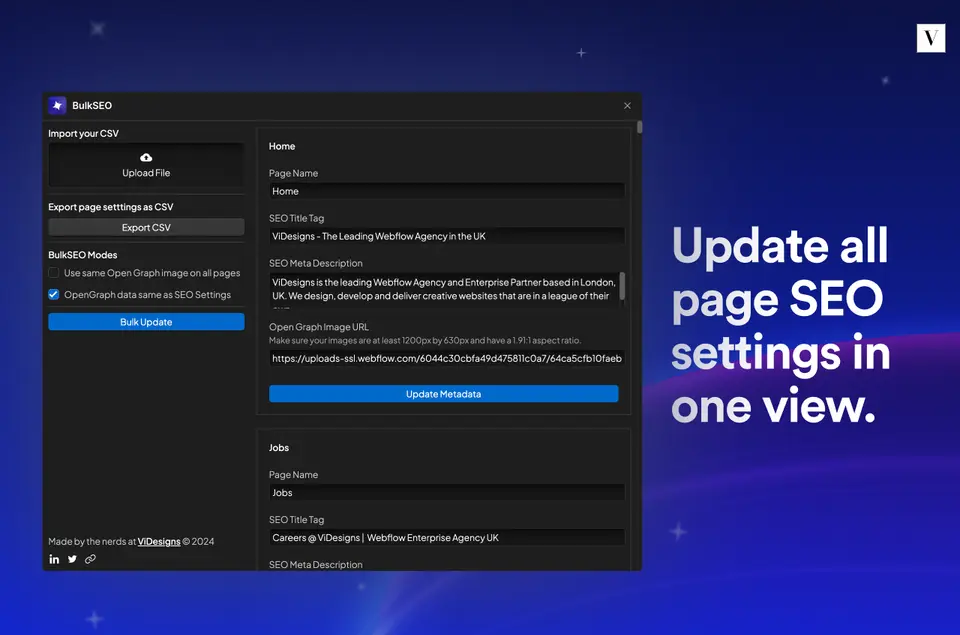Viewport: 960px width, 635px height.
Task: Click the Home SEO Title Tag field
Action: (446, 236)
